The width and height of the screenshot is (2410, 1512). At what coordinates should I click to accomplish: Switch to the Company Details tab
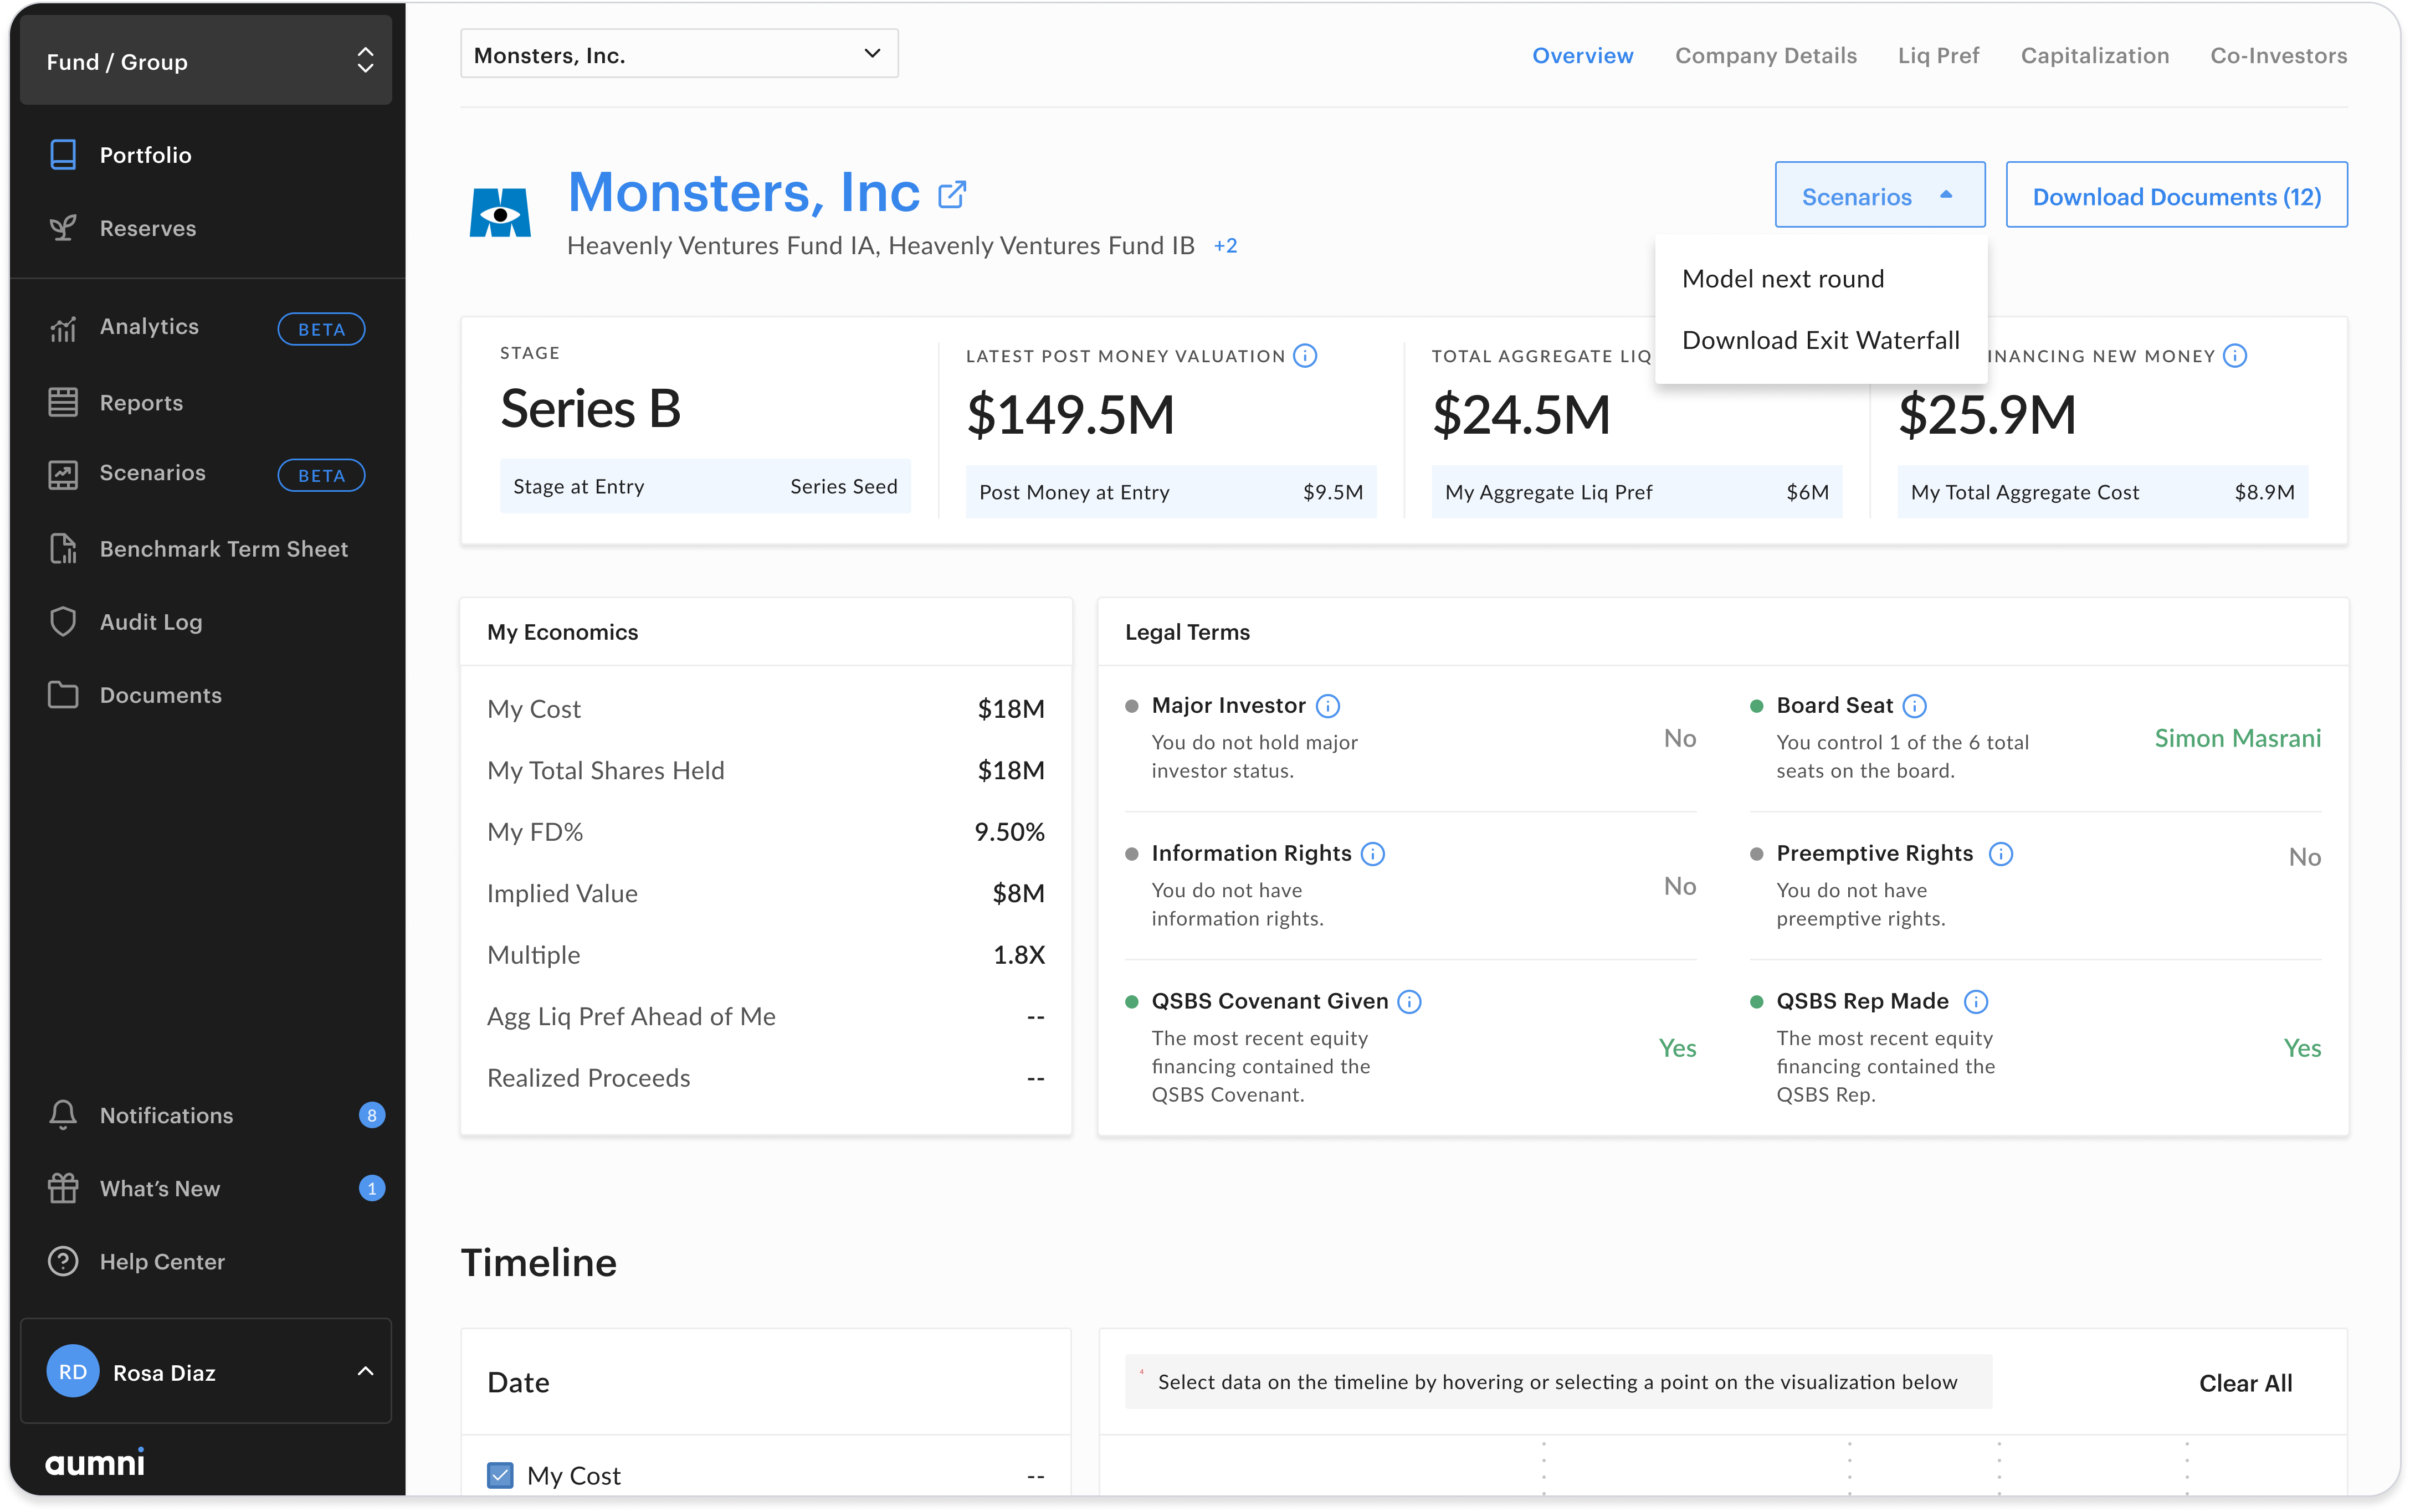click(1765, 56)
